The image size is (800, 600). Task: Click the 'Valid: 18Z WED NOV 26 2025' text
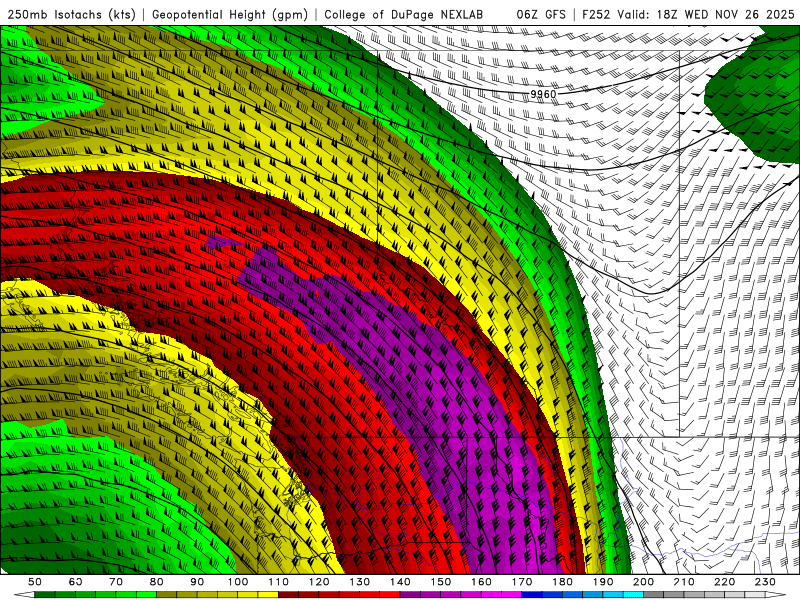tap(706, 15)
